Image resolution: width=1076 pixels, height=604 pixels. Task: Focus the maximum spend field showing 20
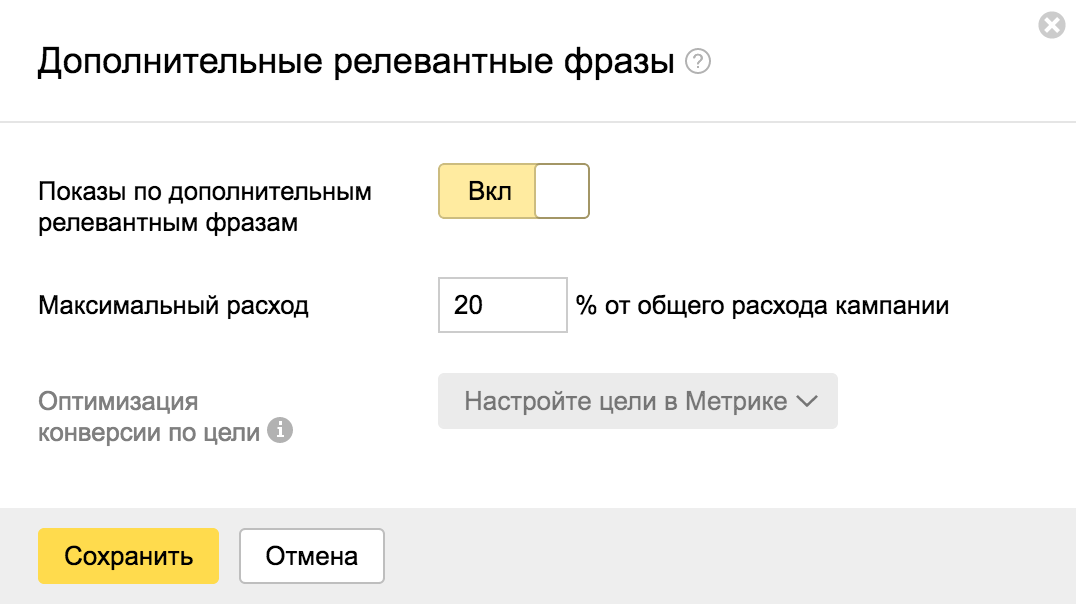pyautogui.click(x=502, y=305)
